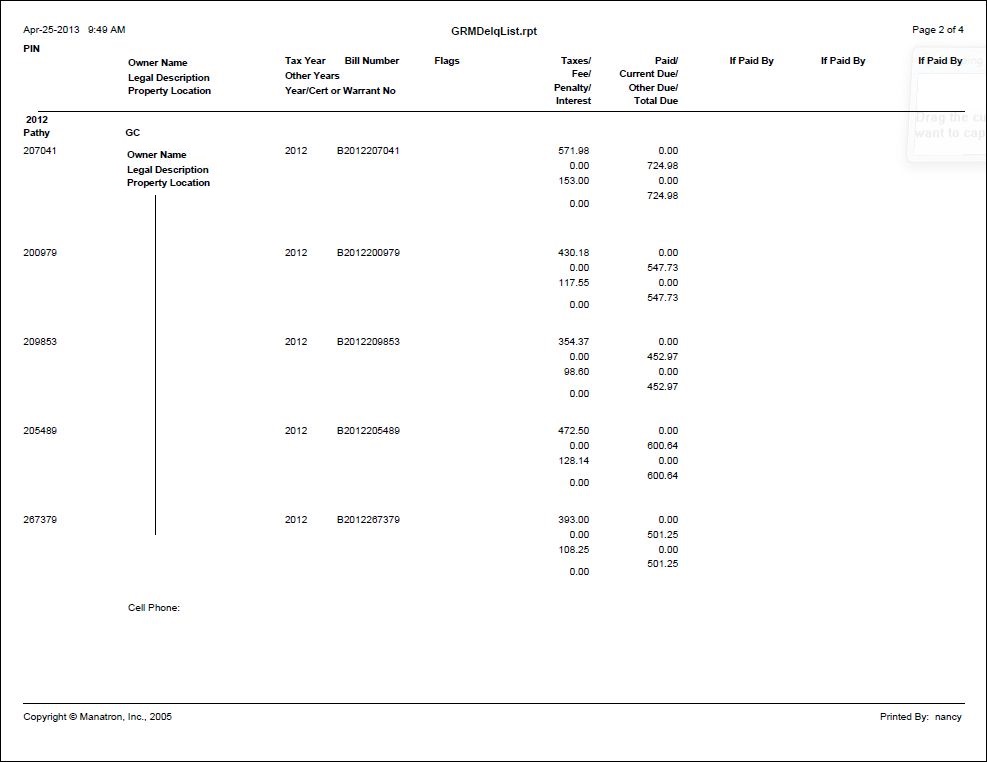Image resolution: width=987 pixels, height=762 pixels.
Task: Select the penalty amount 108.25
Action: point(573,550)
